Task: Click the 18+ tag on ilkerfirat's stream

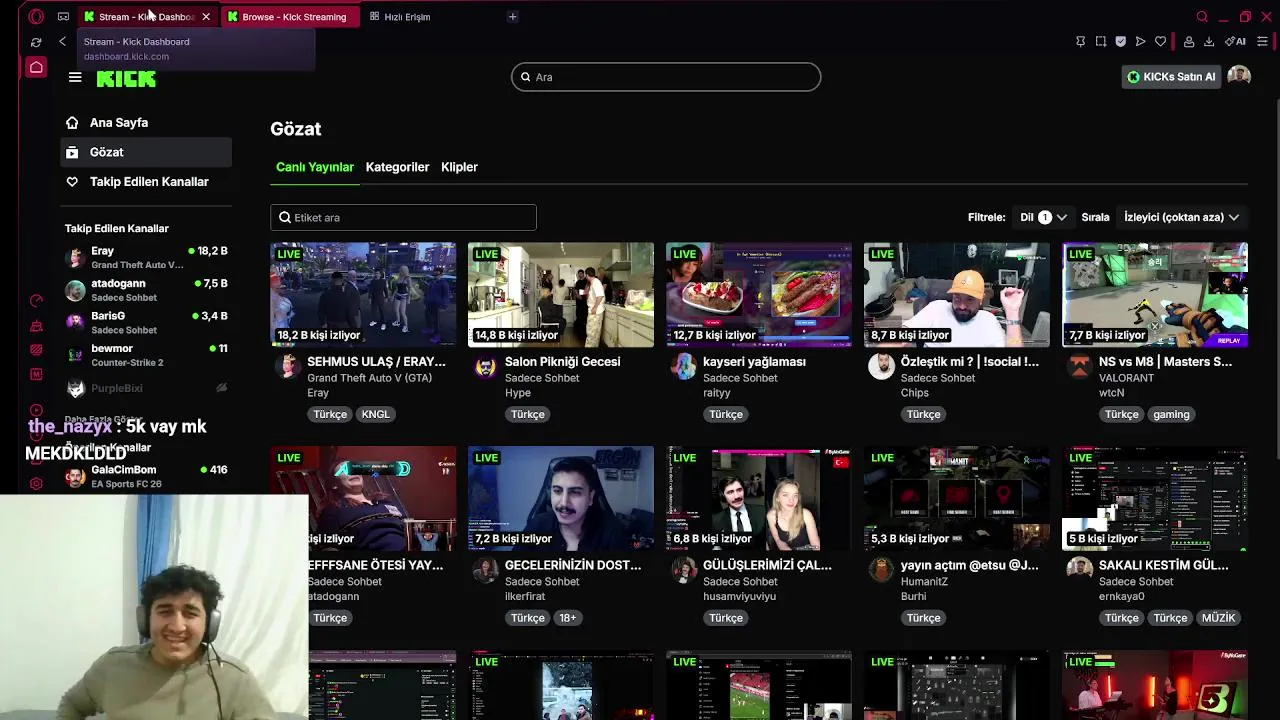Action: click(x=568, y=618)
